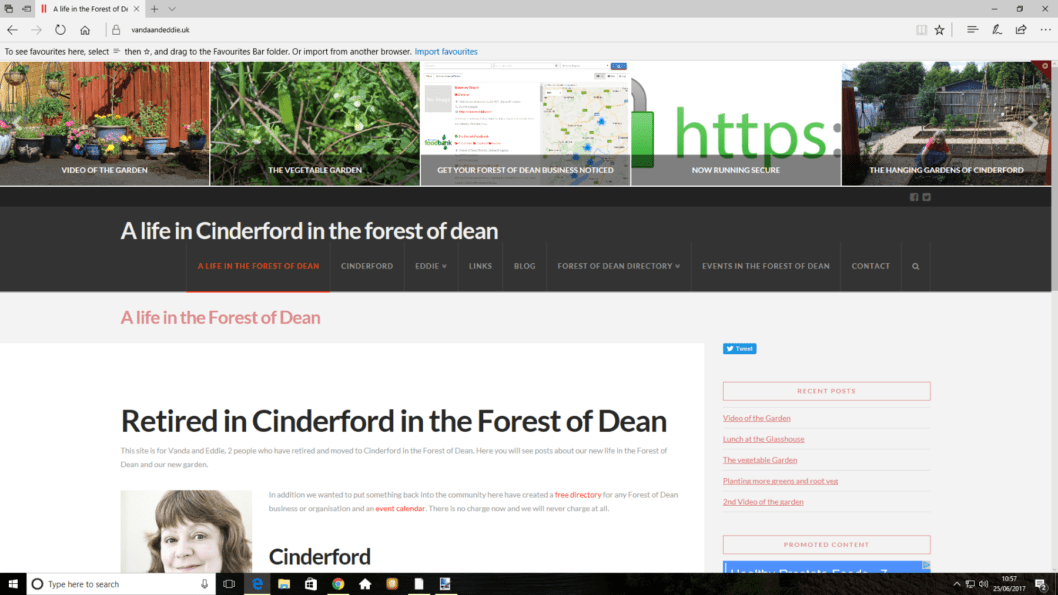The width and height of the screenshot is (1058, 595).
Task: Open the Windows Start menu
Action: pyautogui.click(x=13, y=584)
